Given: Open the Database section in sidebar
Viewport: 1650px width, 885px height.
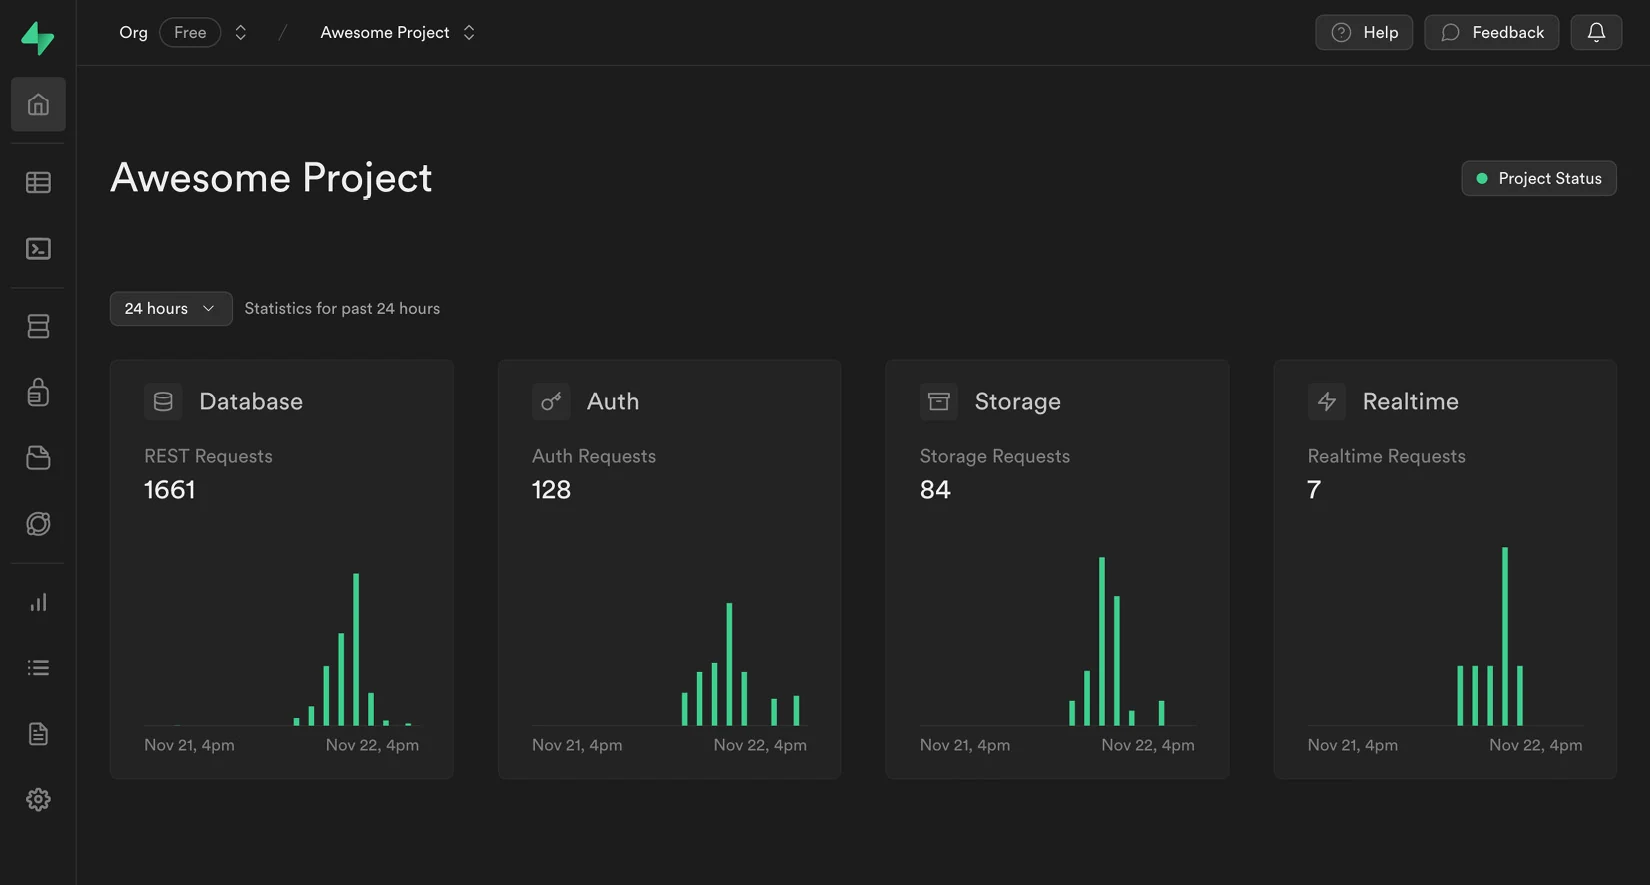Looking at the screenshot, I should 38,326.
